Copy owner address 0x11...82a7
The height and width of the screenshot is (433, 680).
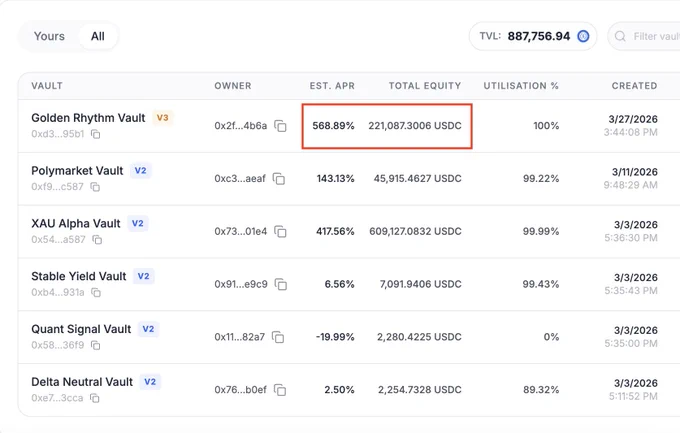point(278,337)
